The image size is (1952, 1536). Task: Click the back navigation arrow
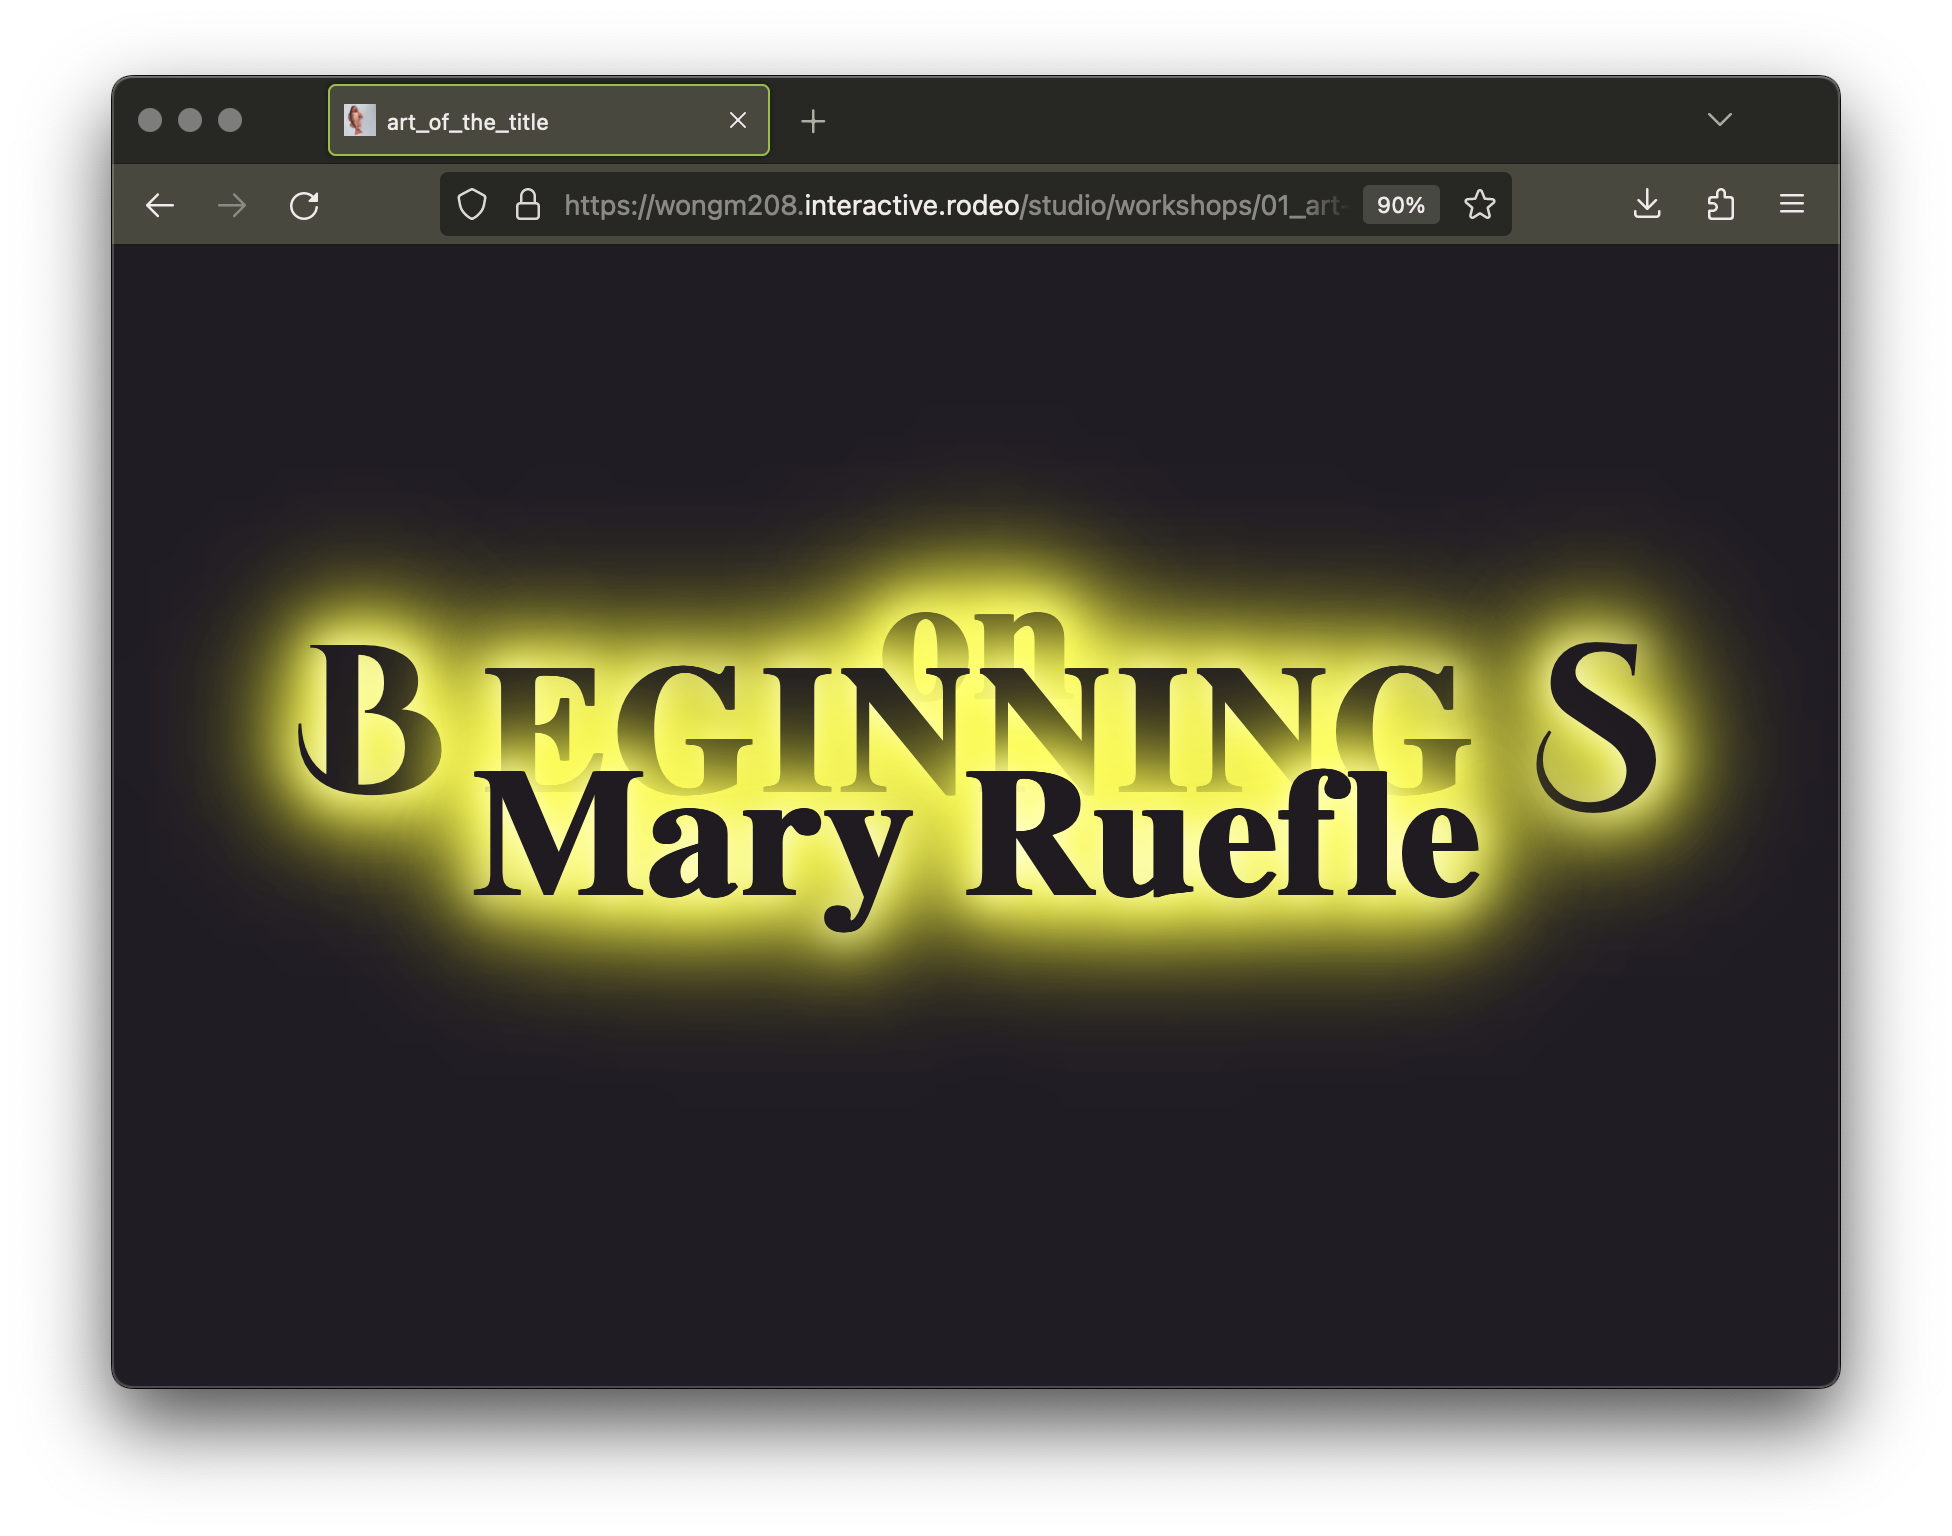pos(160,206)
